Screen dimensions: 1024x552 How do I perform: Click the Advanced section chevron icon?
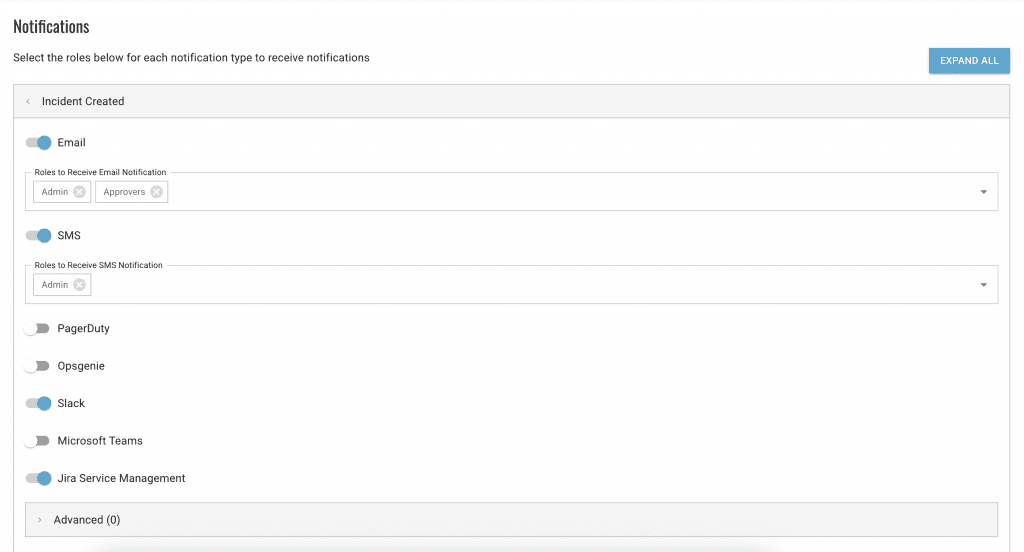pyautogui.click(x=39, y=520)
